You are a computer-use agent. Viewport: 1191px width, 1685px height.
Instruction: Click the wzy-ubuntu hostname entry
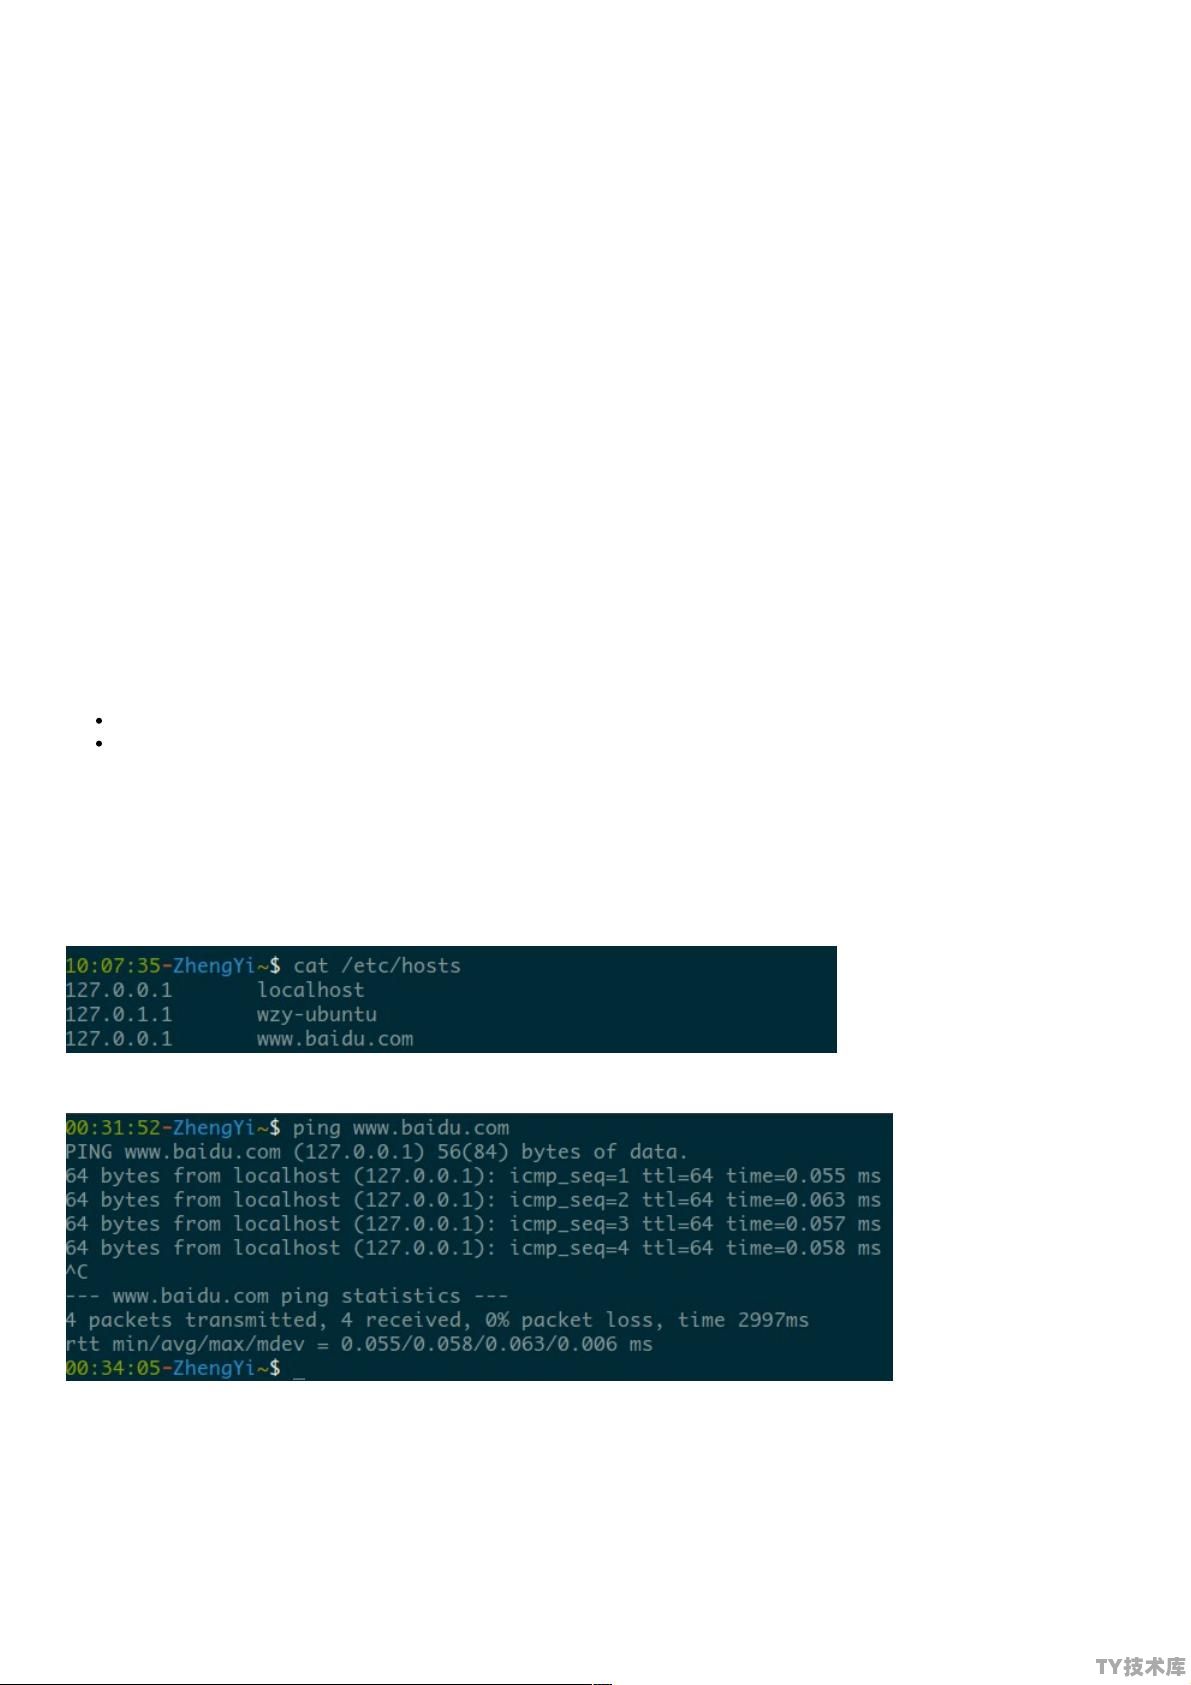[x=317, y=1014]
